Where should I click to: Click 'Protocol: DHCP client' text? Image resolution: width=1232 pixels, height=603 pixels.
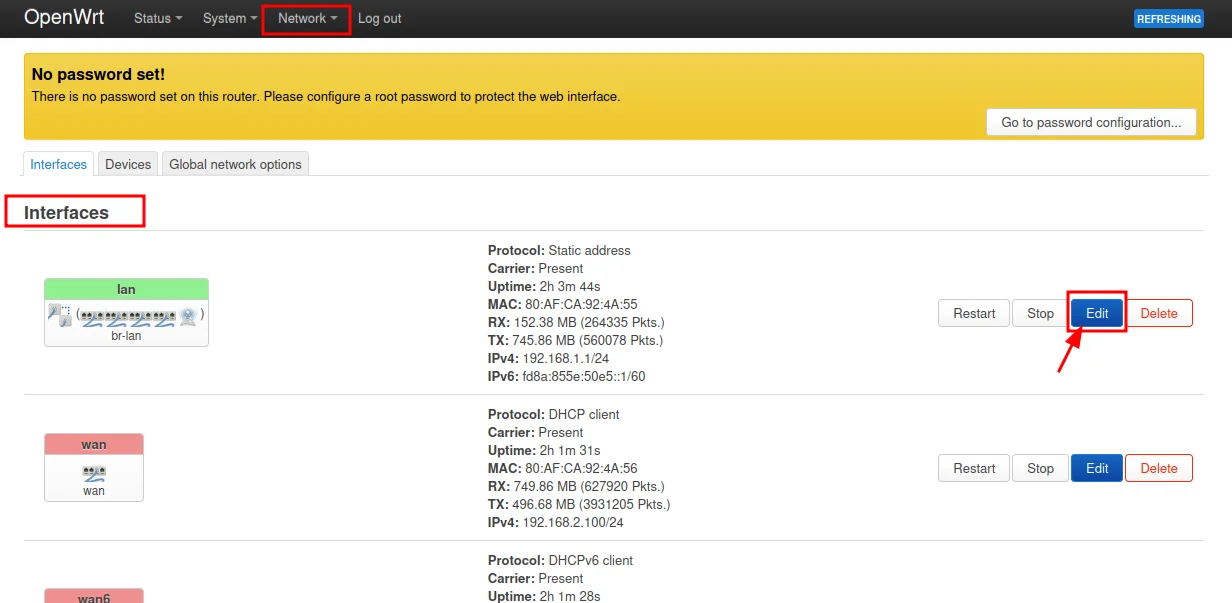pos(554,414)
